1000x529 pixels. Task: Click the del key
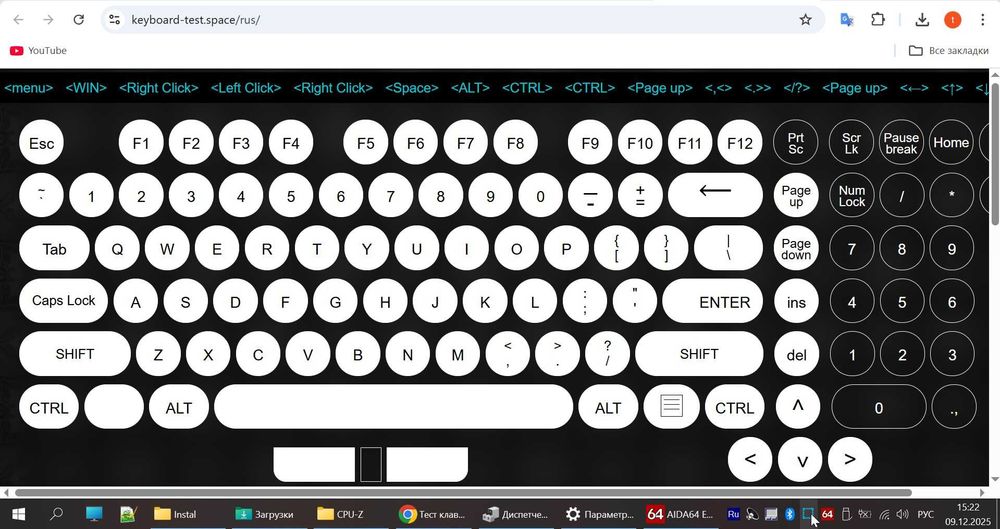(796, 354)
